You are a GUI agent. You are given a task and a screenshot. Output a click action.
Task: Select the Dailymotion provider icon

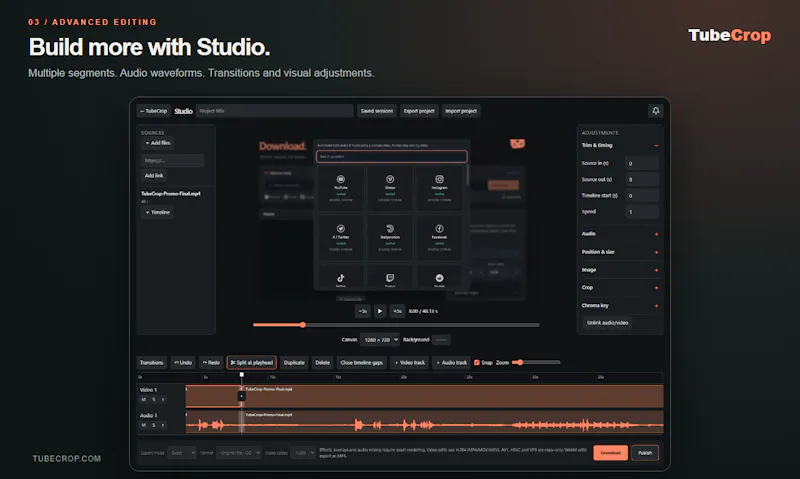[x=390, y=229]
